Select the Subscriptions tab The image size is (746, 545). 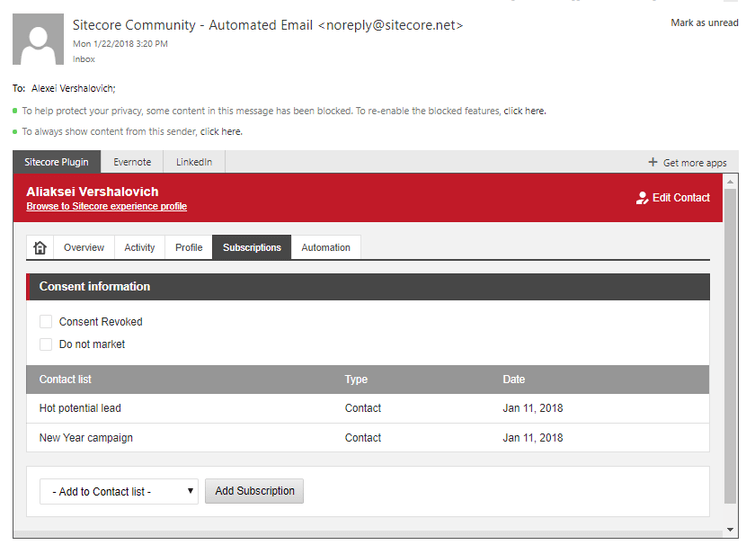(x=252, y=247)
